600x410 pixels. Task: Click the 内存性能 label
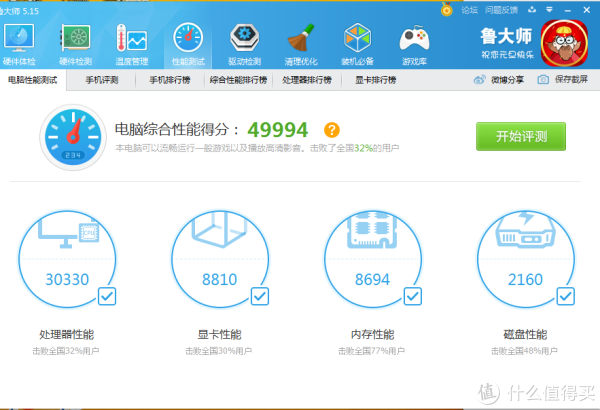coord(373,335)
